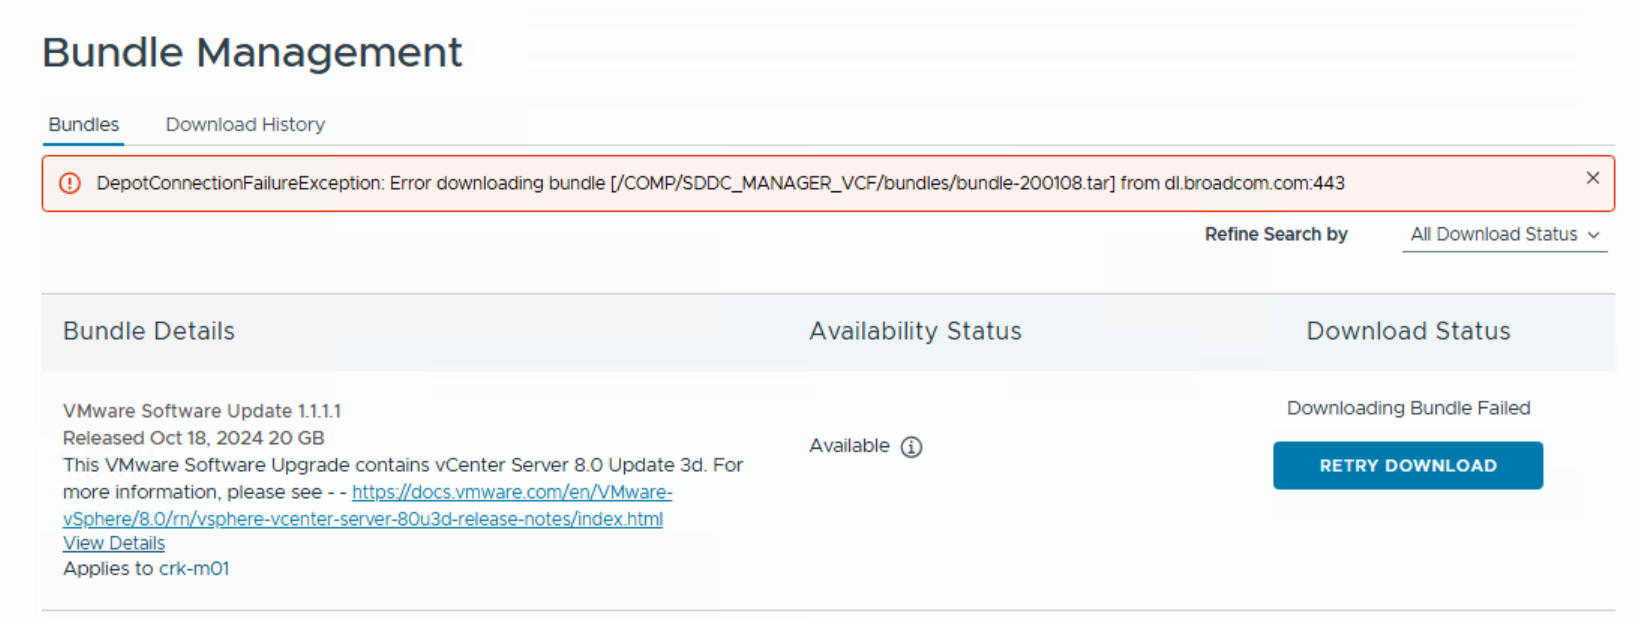Image resolution: width=1634 pixels, height=618 pixels.
Task: Click the VMware Software Update 1.1.1.1 title
Action: click(x=202, y=411)
